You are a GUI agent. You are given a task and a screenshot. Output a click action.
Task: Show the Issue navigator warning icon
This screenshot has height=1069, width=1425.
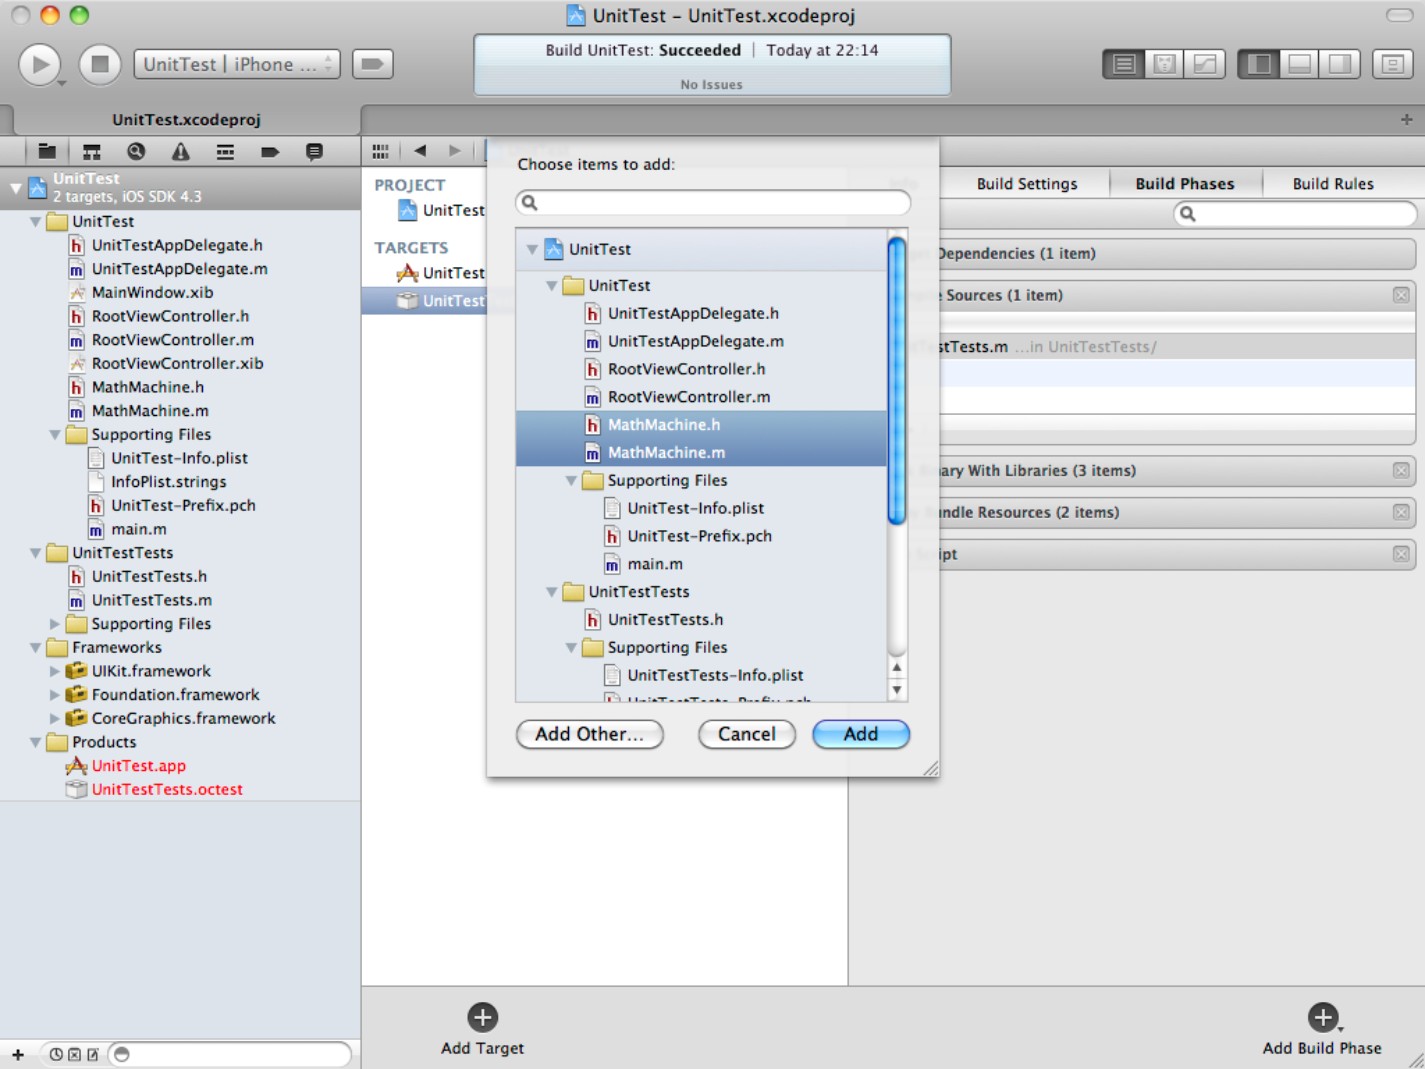(180, 151)
